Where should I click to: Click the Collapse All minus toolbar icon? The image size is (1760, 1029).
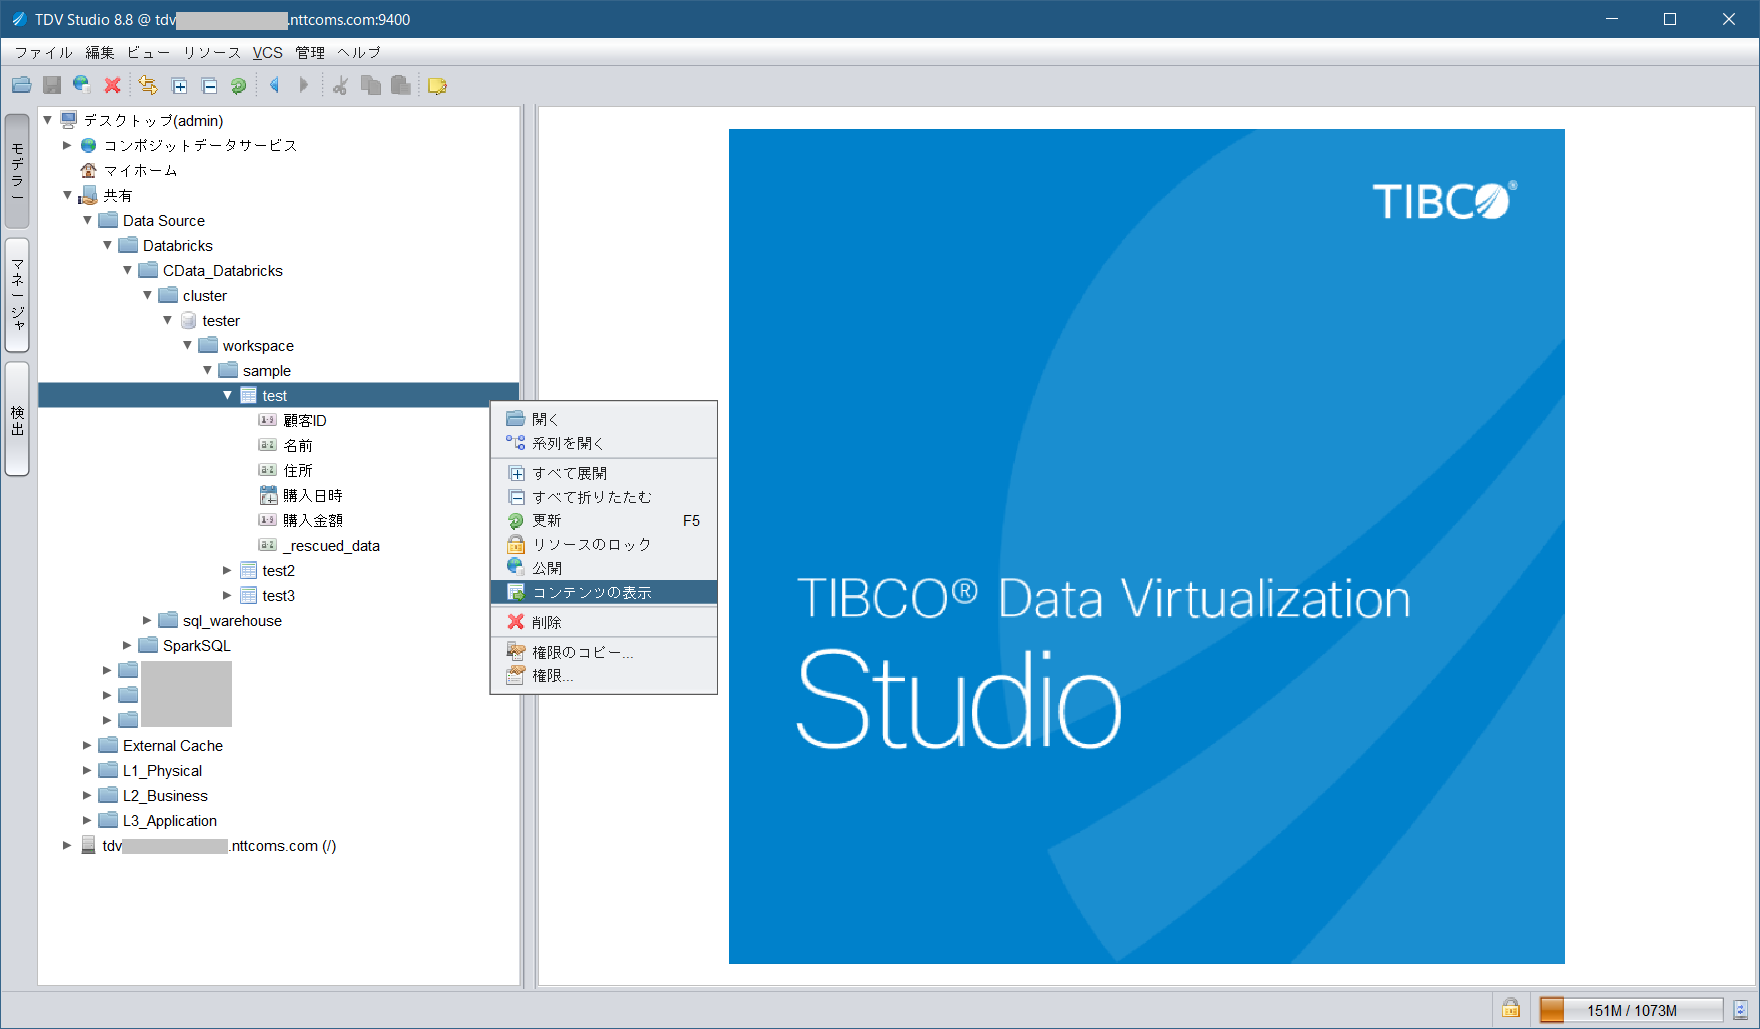pyautogui.click(x=209, y=86)
